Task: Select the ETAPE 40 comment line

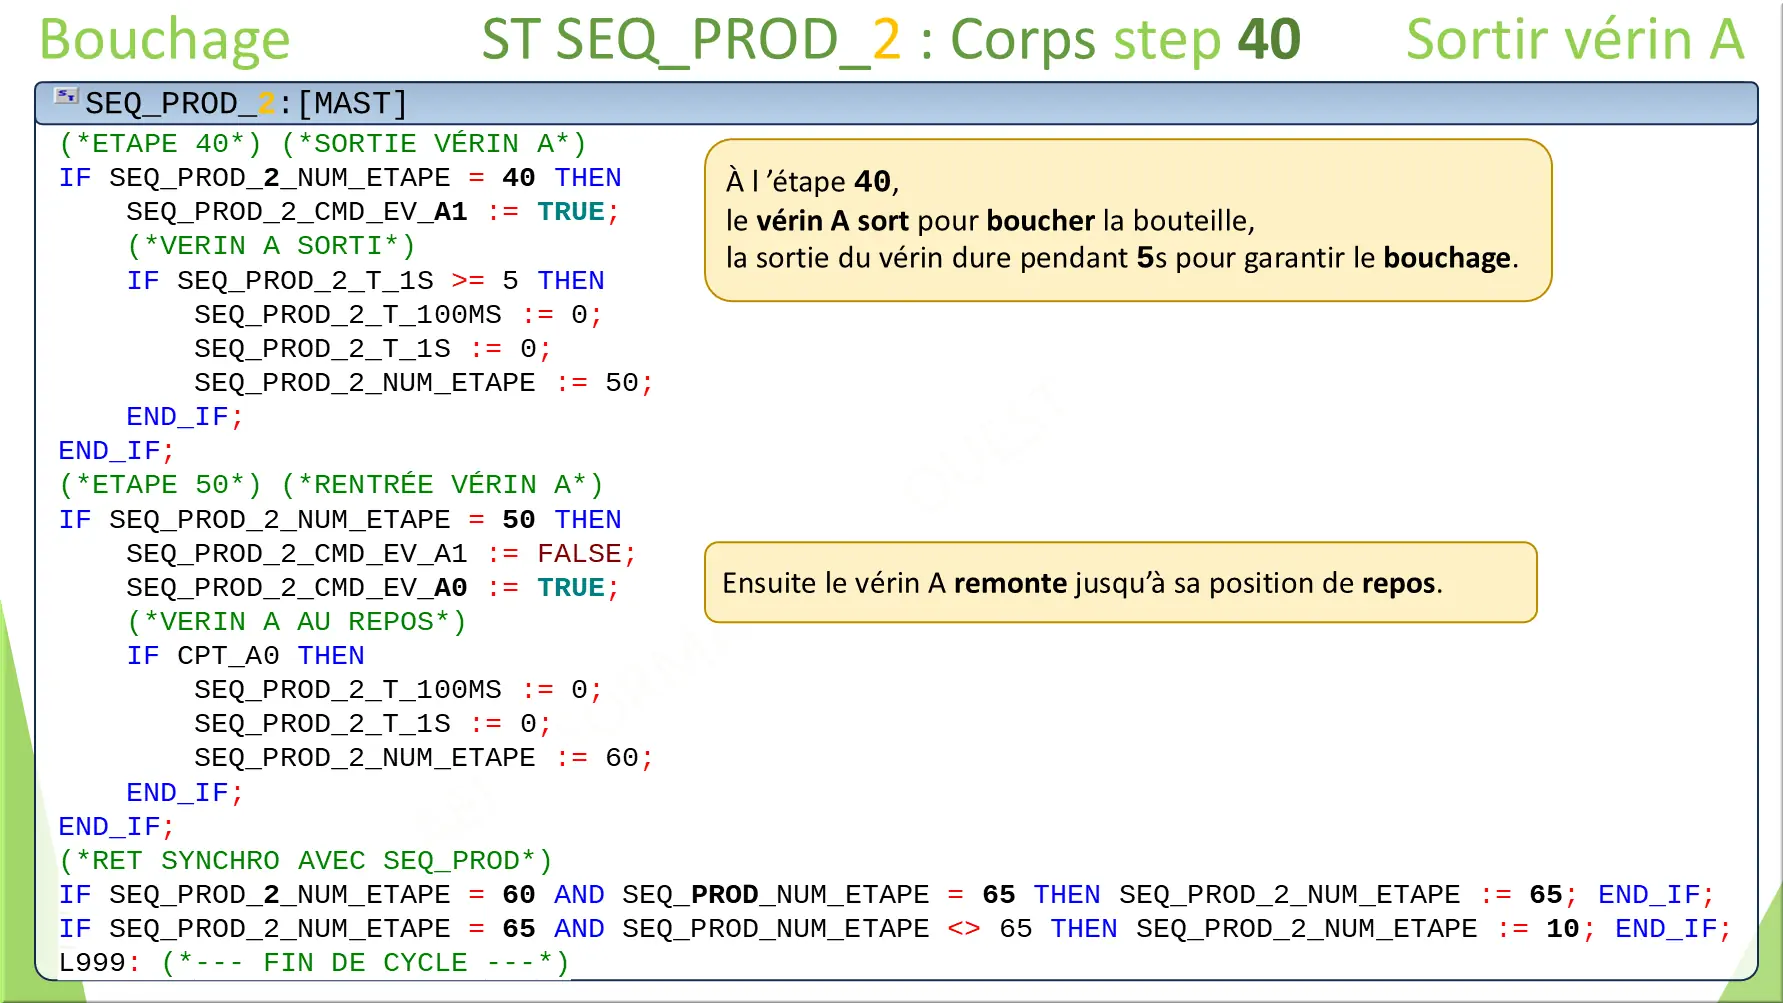Action: (321, 143)
